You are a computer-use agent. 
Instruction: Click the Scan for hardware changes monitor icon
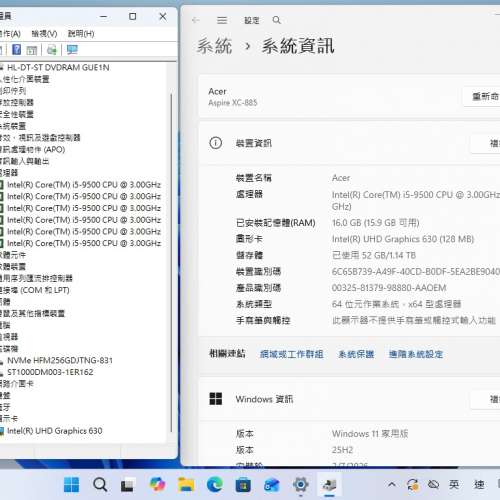coord(72,50)
